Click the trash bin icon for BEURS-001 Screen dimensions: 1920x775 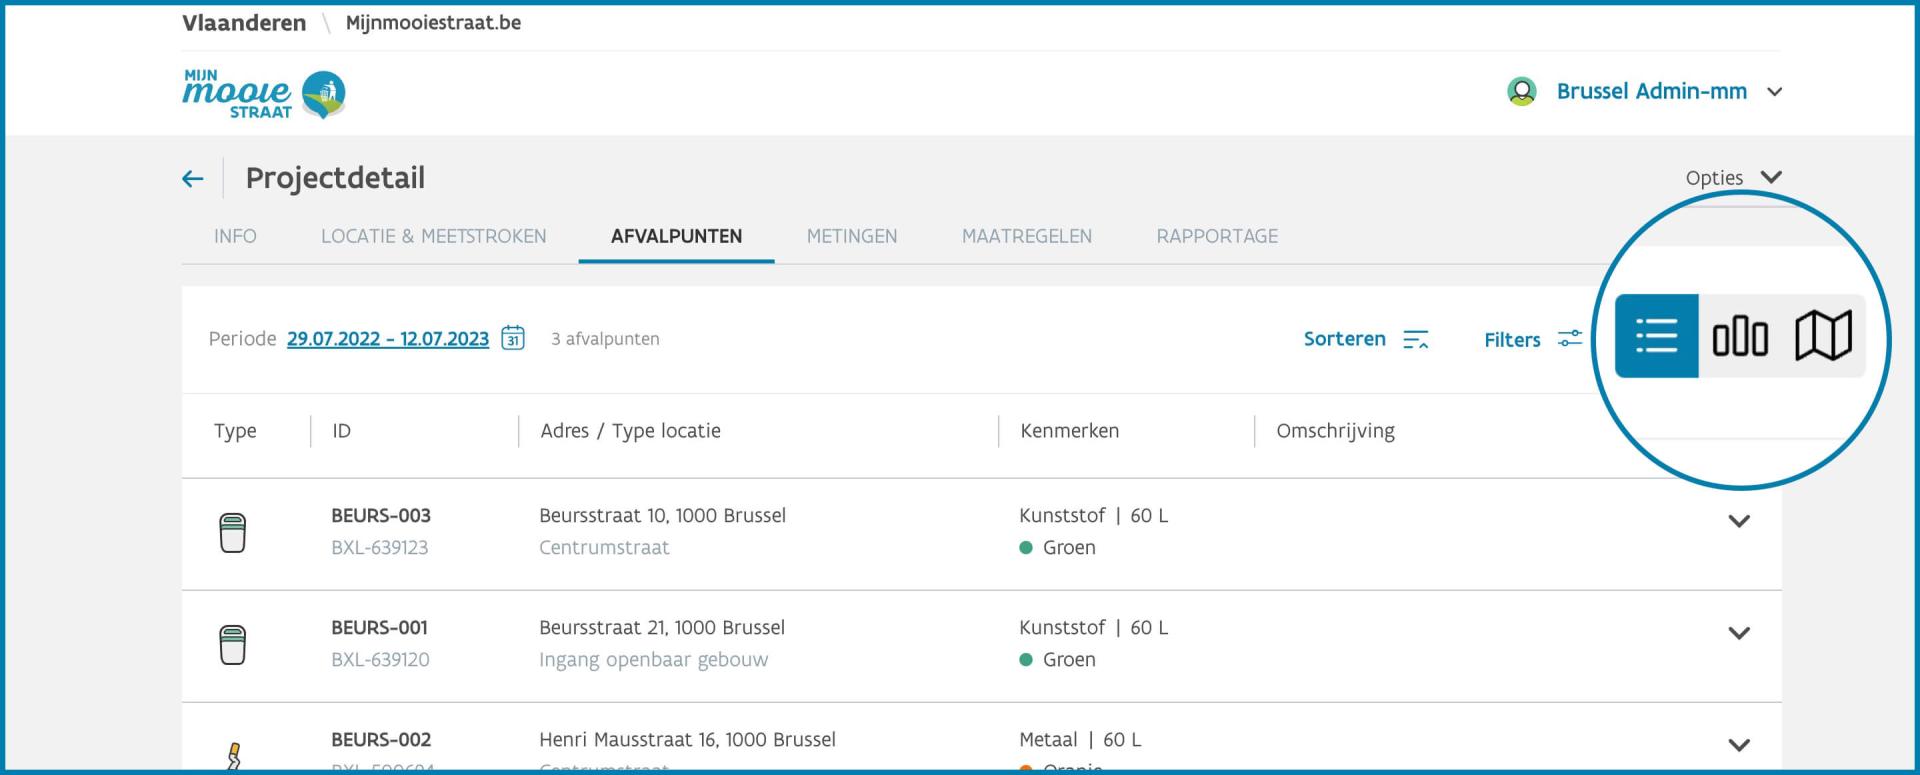click(x=232, y=645)
